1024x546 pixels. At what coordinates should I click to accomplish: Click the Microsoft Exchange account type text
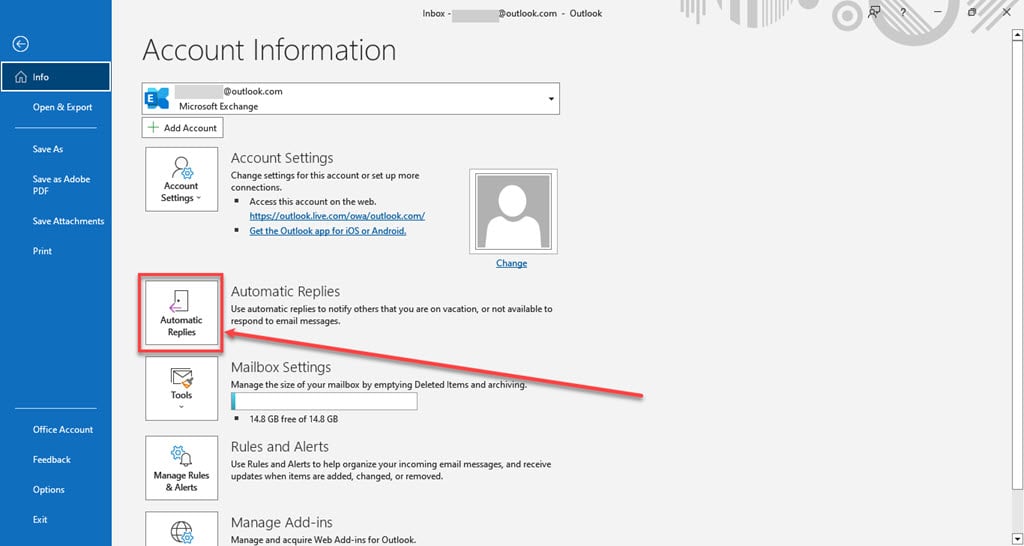[x=219, y=106]
